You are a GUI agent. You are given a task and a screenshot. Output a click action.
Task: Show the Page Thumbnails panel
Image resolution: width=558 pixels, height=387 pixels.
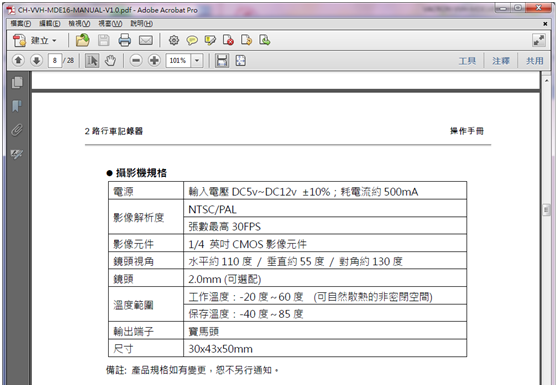pos(17,83)
